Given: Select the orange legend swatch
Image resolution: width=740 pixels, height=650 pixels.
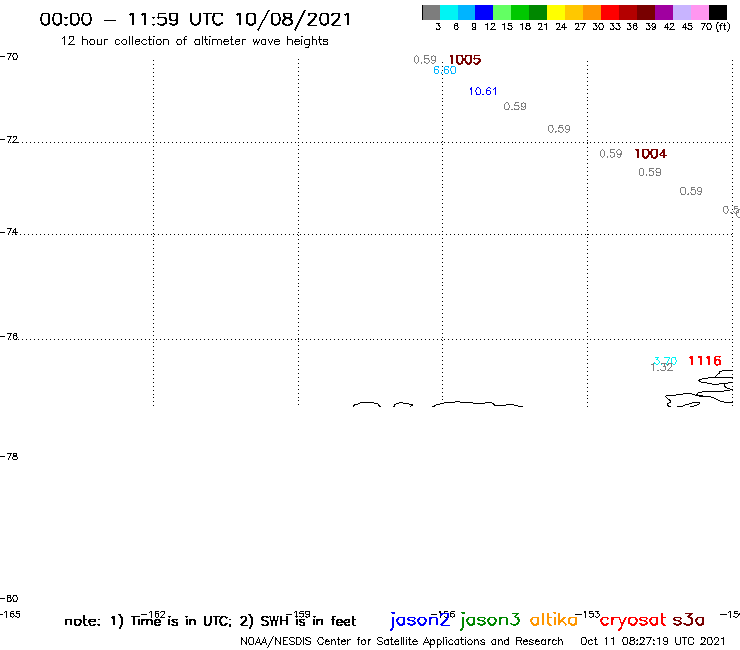Looking at the screenshot, I should 592,12.
